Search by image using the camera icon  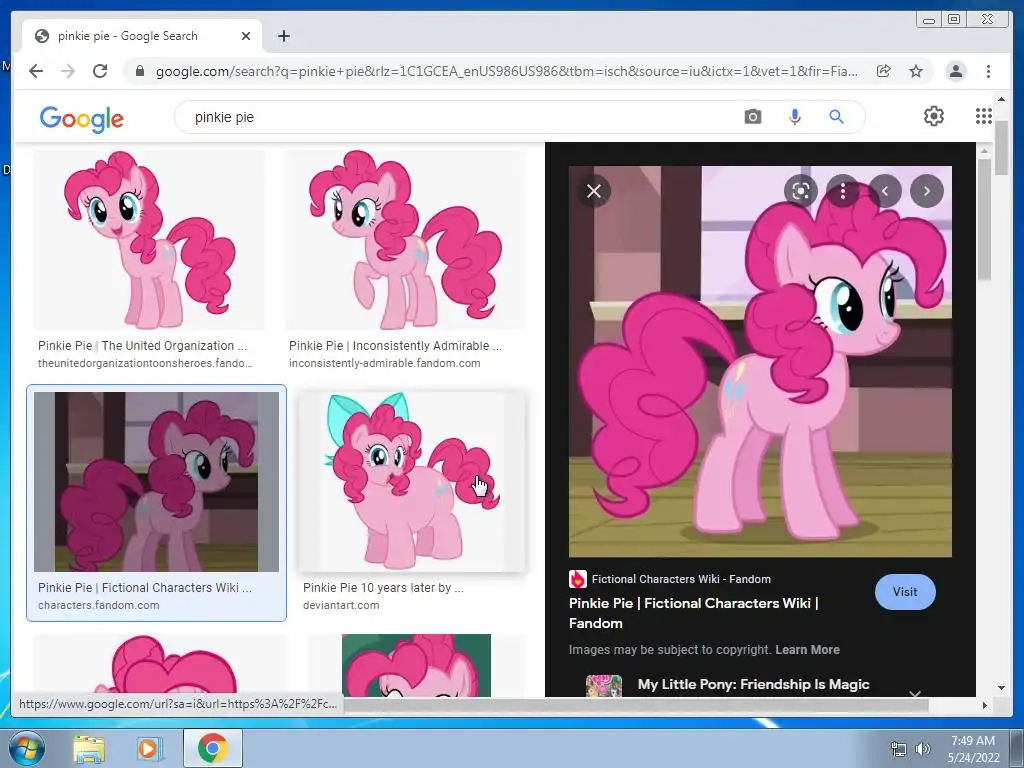(x=753, y=117)
